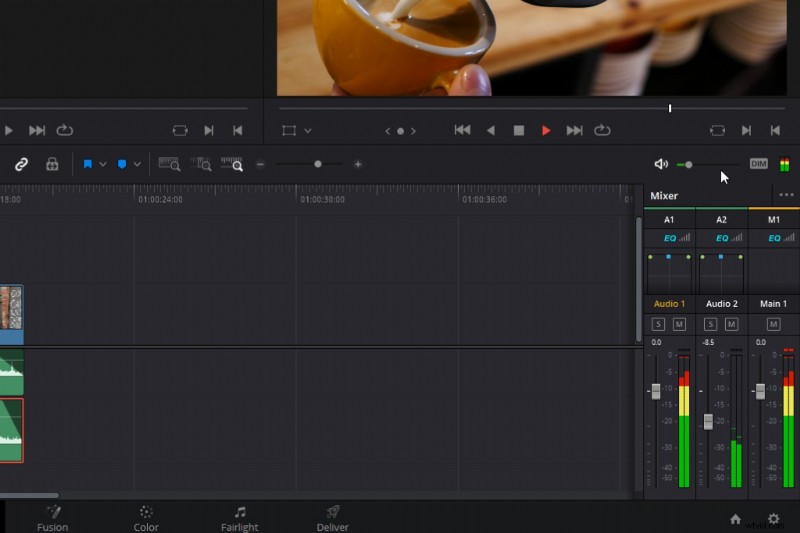Viewport: 800px width, 533px height.
Task: Select the custom zoom icon
Action: [232, 164]
